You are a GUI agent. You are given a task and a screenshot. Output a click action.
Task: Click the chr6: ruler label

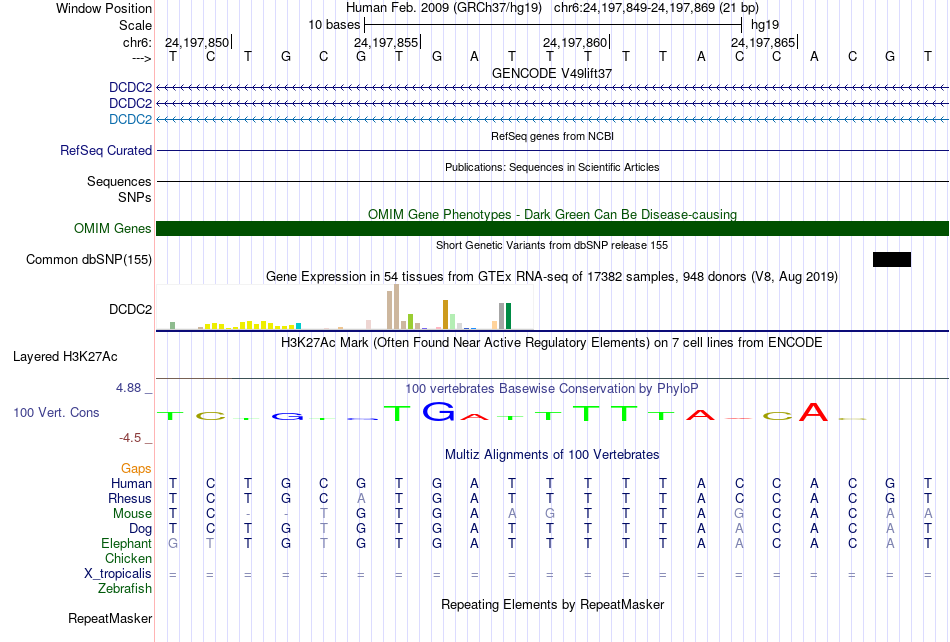click(137, 42)
